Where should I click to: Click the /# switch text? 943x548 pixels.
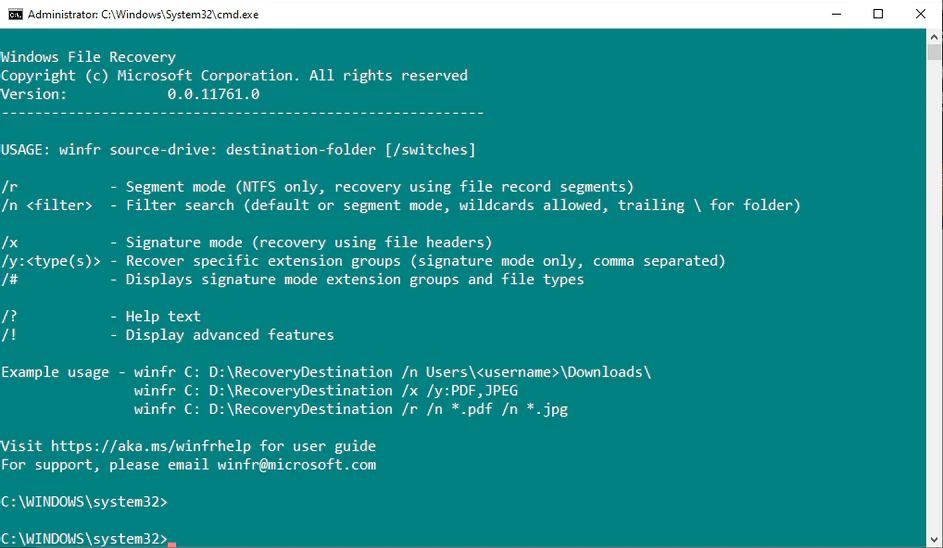[x=9, y=279]
